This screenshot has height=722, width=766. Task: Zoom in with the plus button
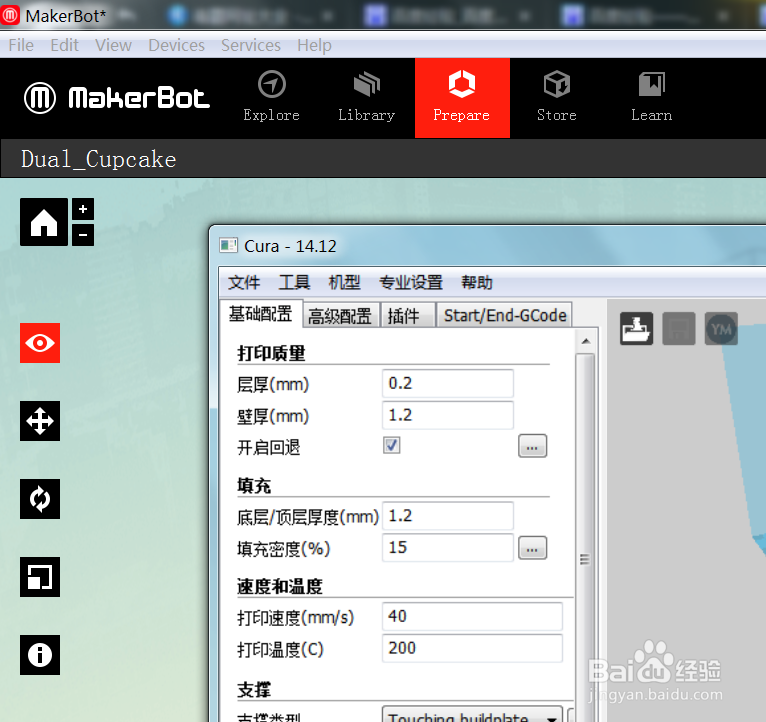[x=83, y=209]
